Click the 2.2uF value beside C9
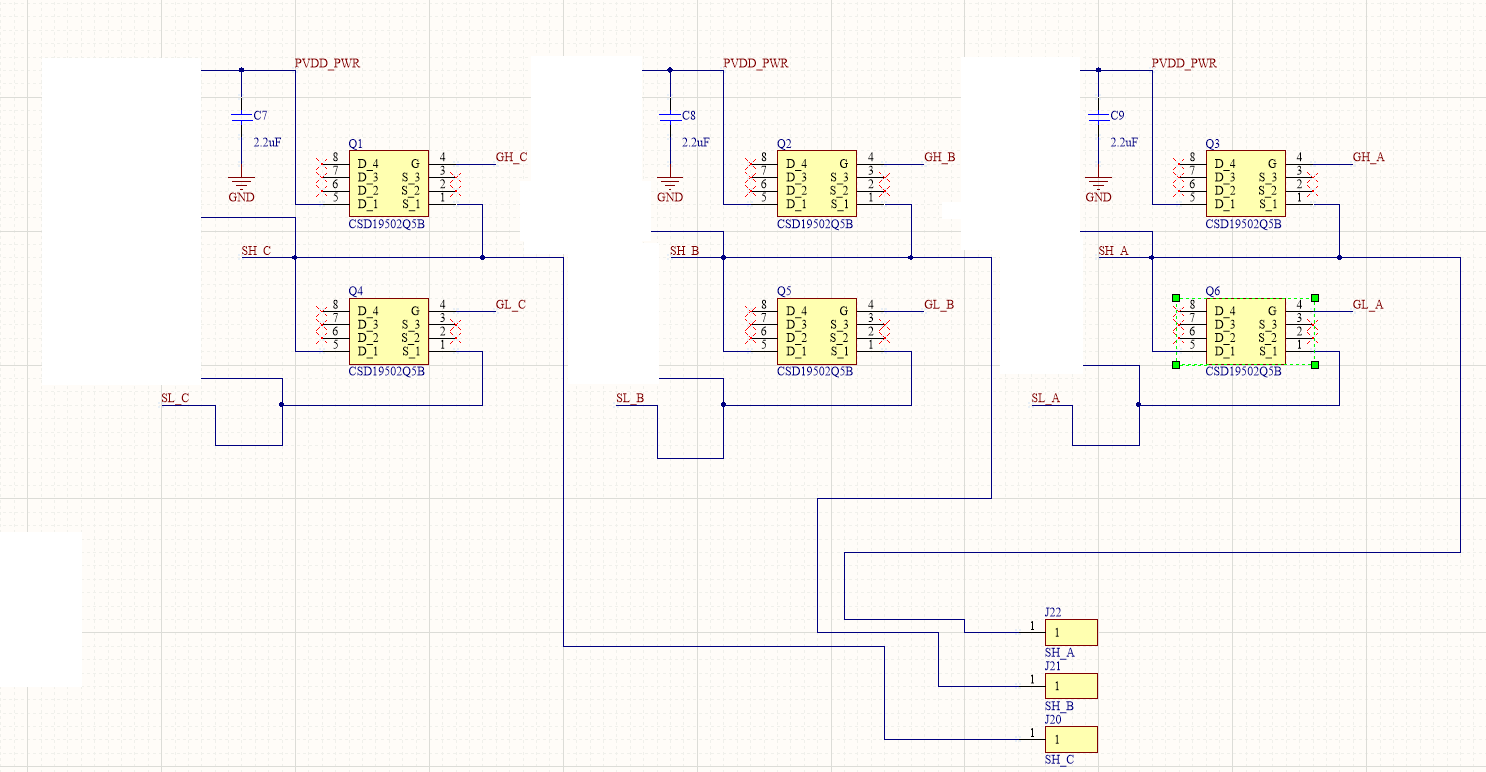The image size is (1486, 772). 1124,143
